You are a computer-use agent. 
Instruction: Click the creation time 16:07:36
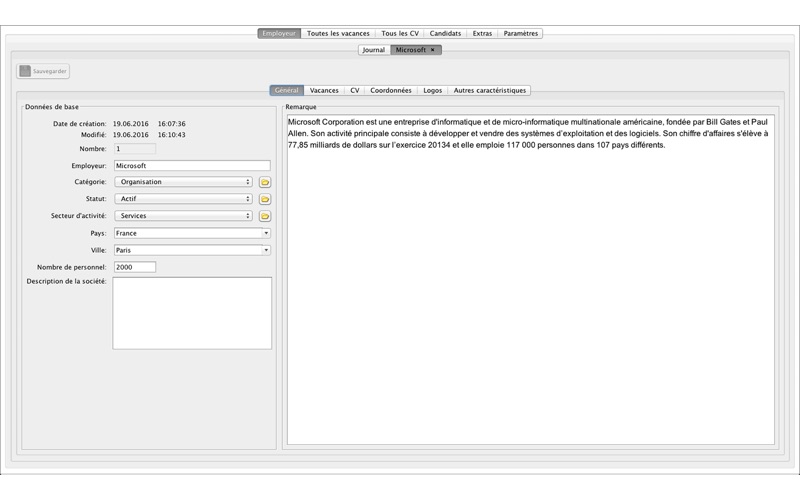(171, 124)
